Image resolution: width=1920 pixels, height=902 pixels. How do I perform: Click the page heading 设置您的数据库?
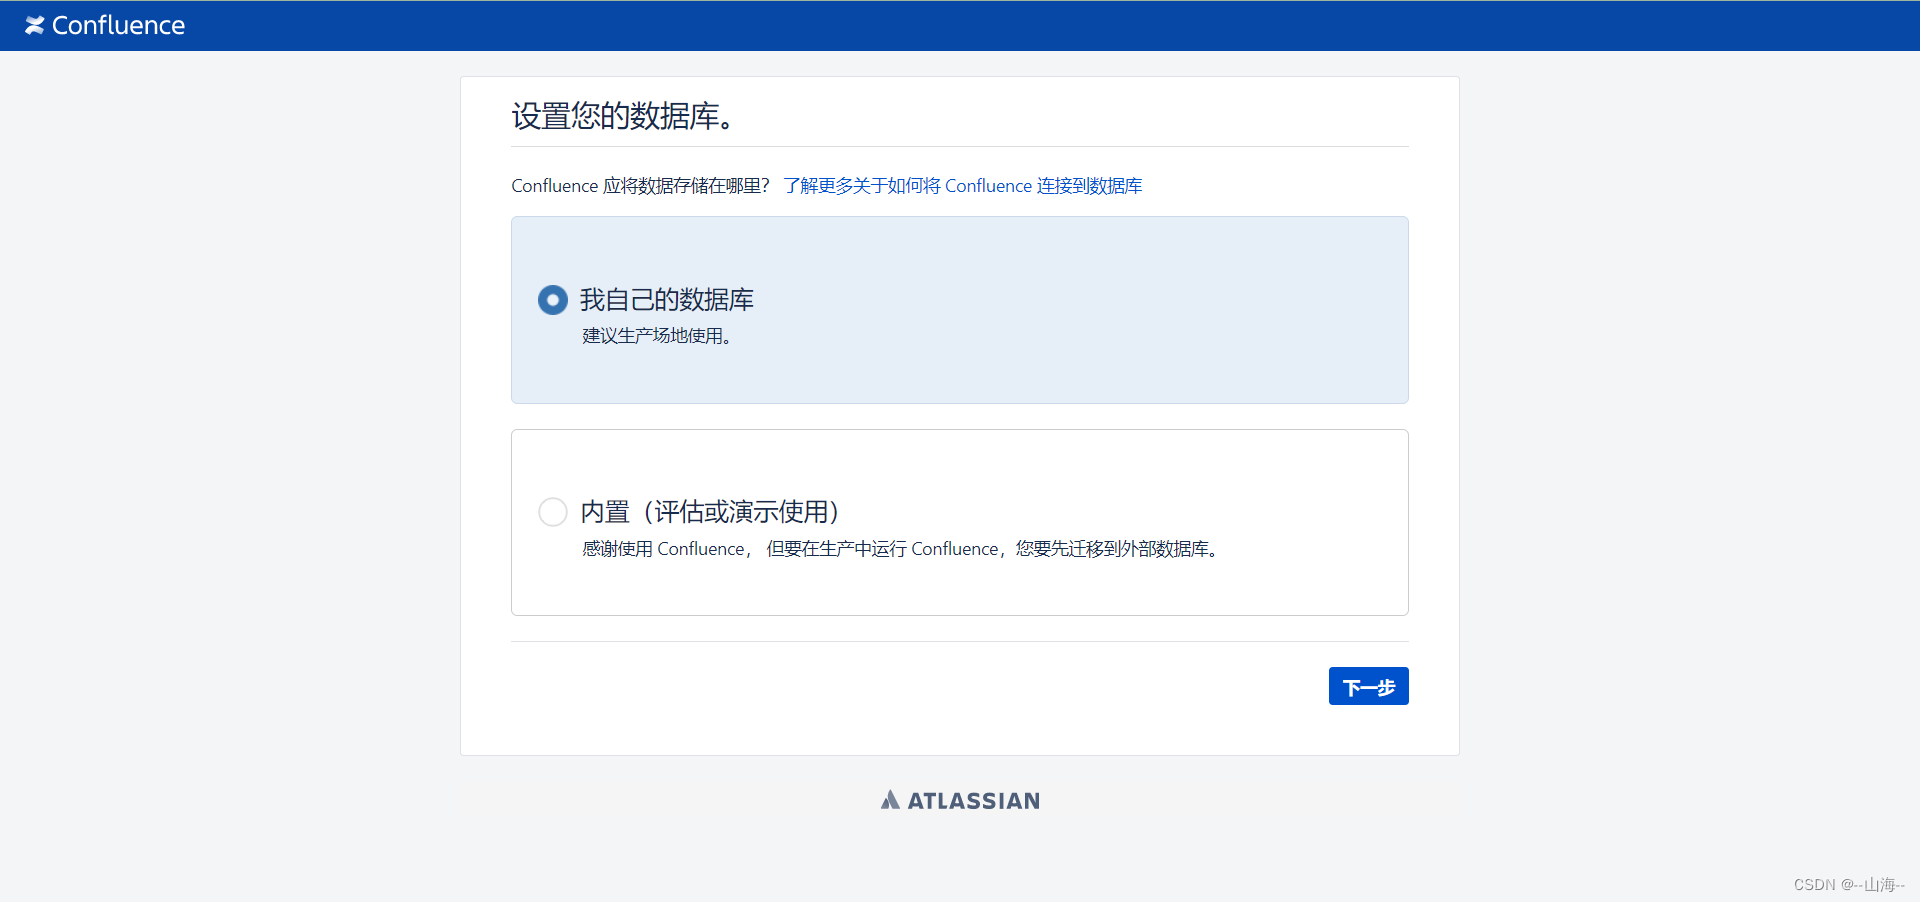pyautogui.click(x=620, y=116)
